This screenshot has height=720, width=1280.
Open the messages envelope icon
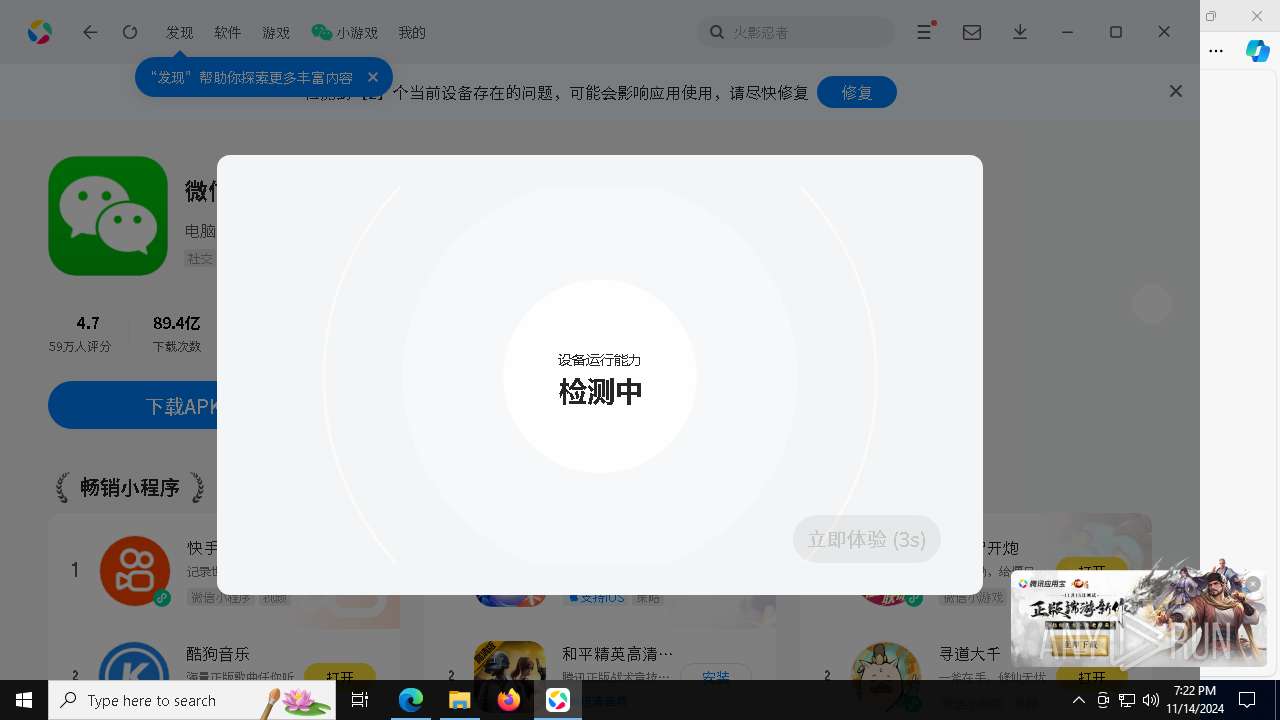(x=972, y=32)
